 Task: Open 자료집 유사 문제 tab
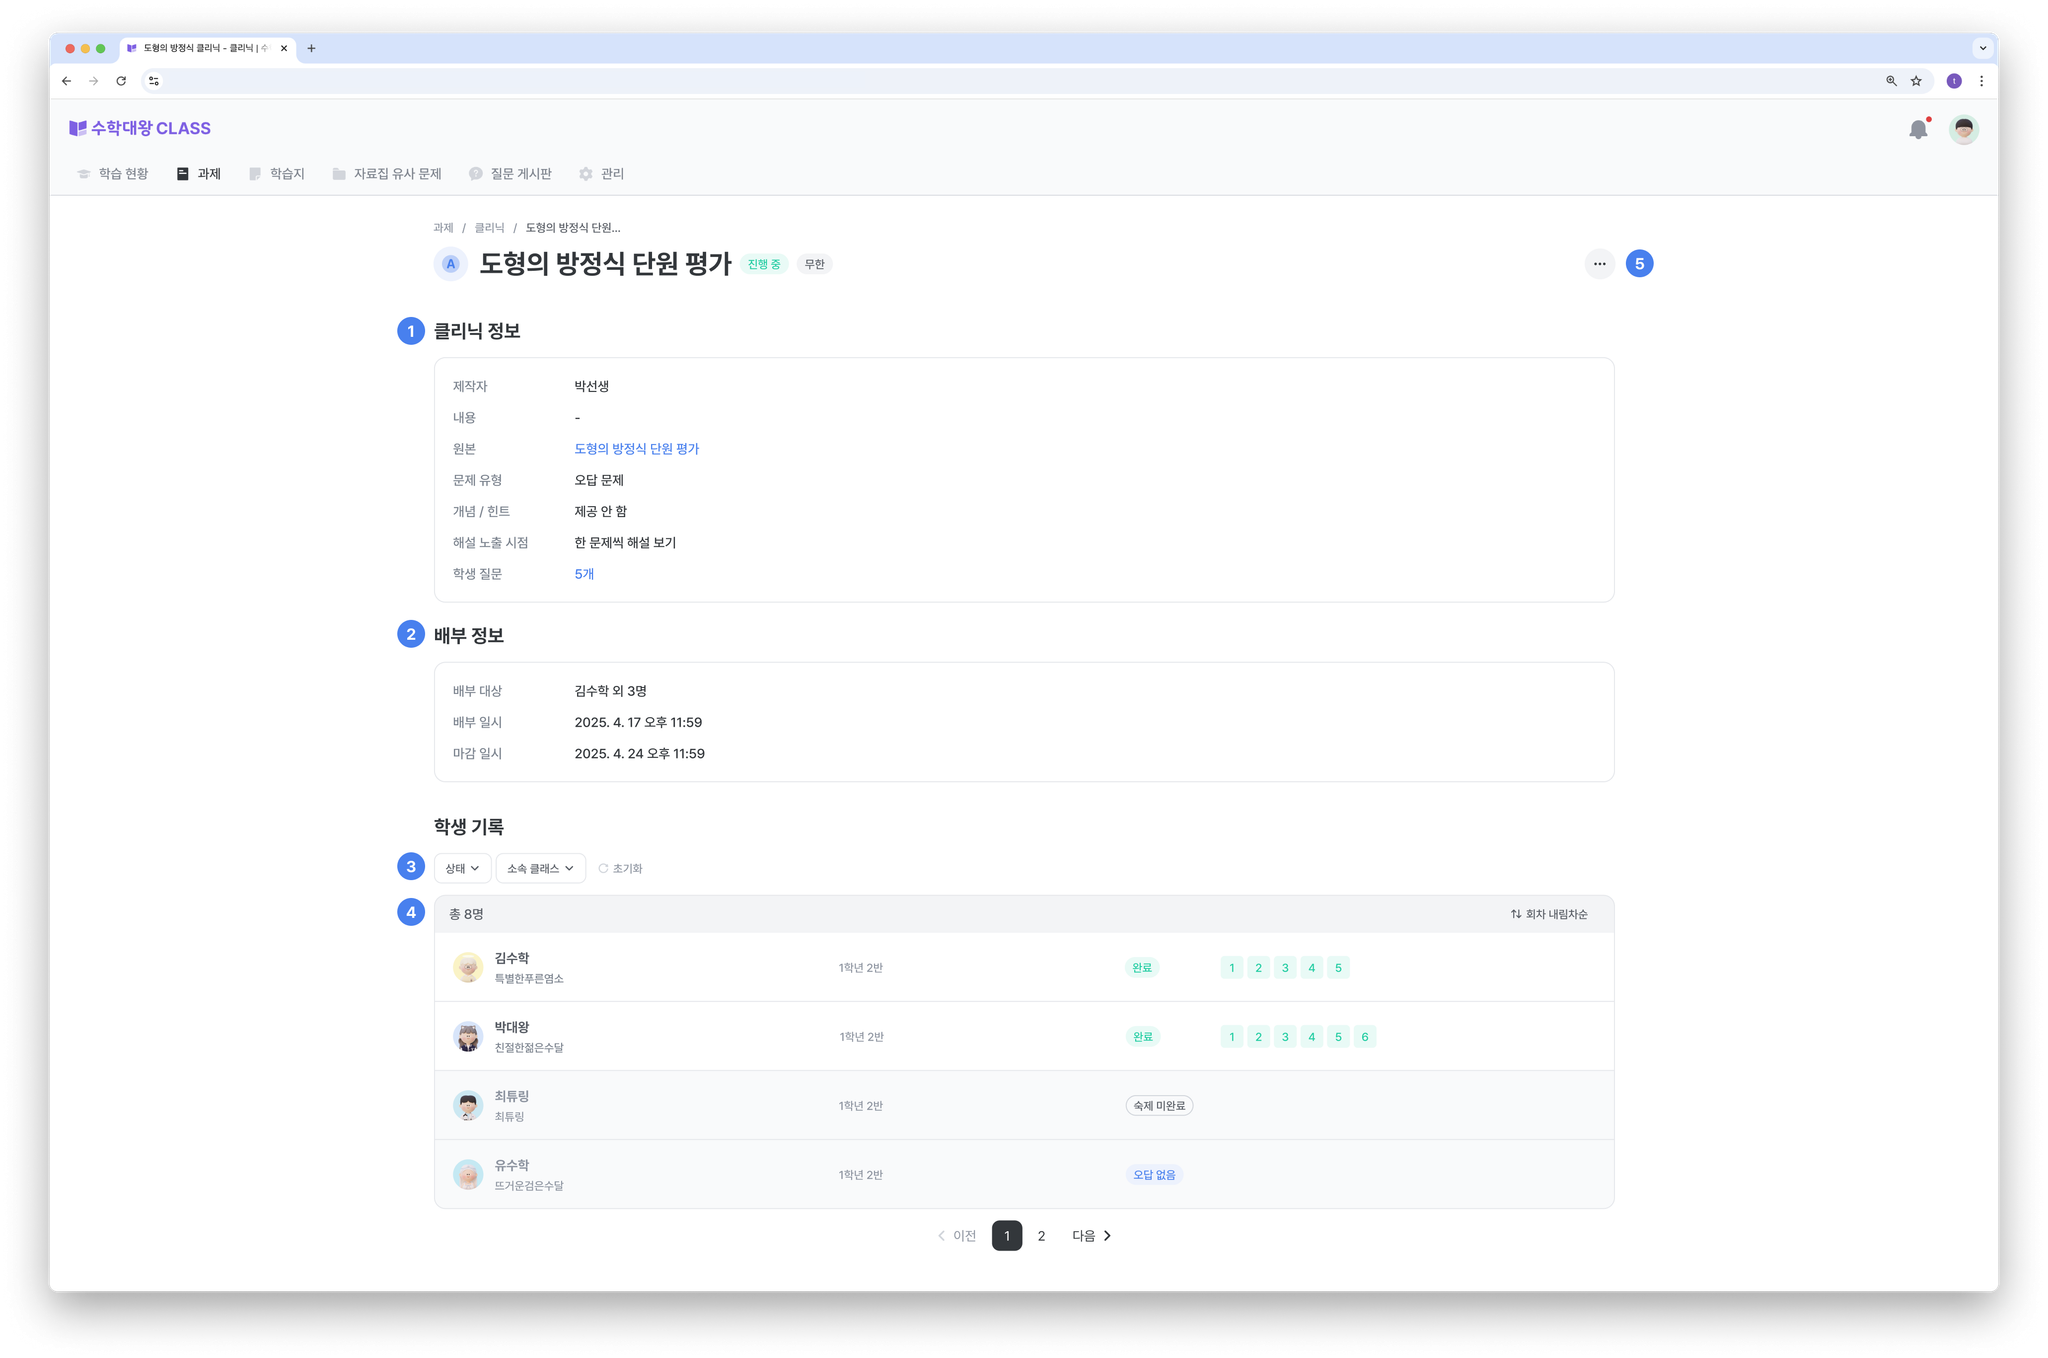pos(387,174)
